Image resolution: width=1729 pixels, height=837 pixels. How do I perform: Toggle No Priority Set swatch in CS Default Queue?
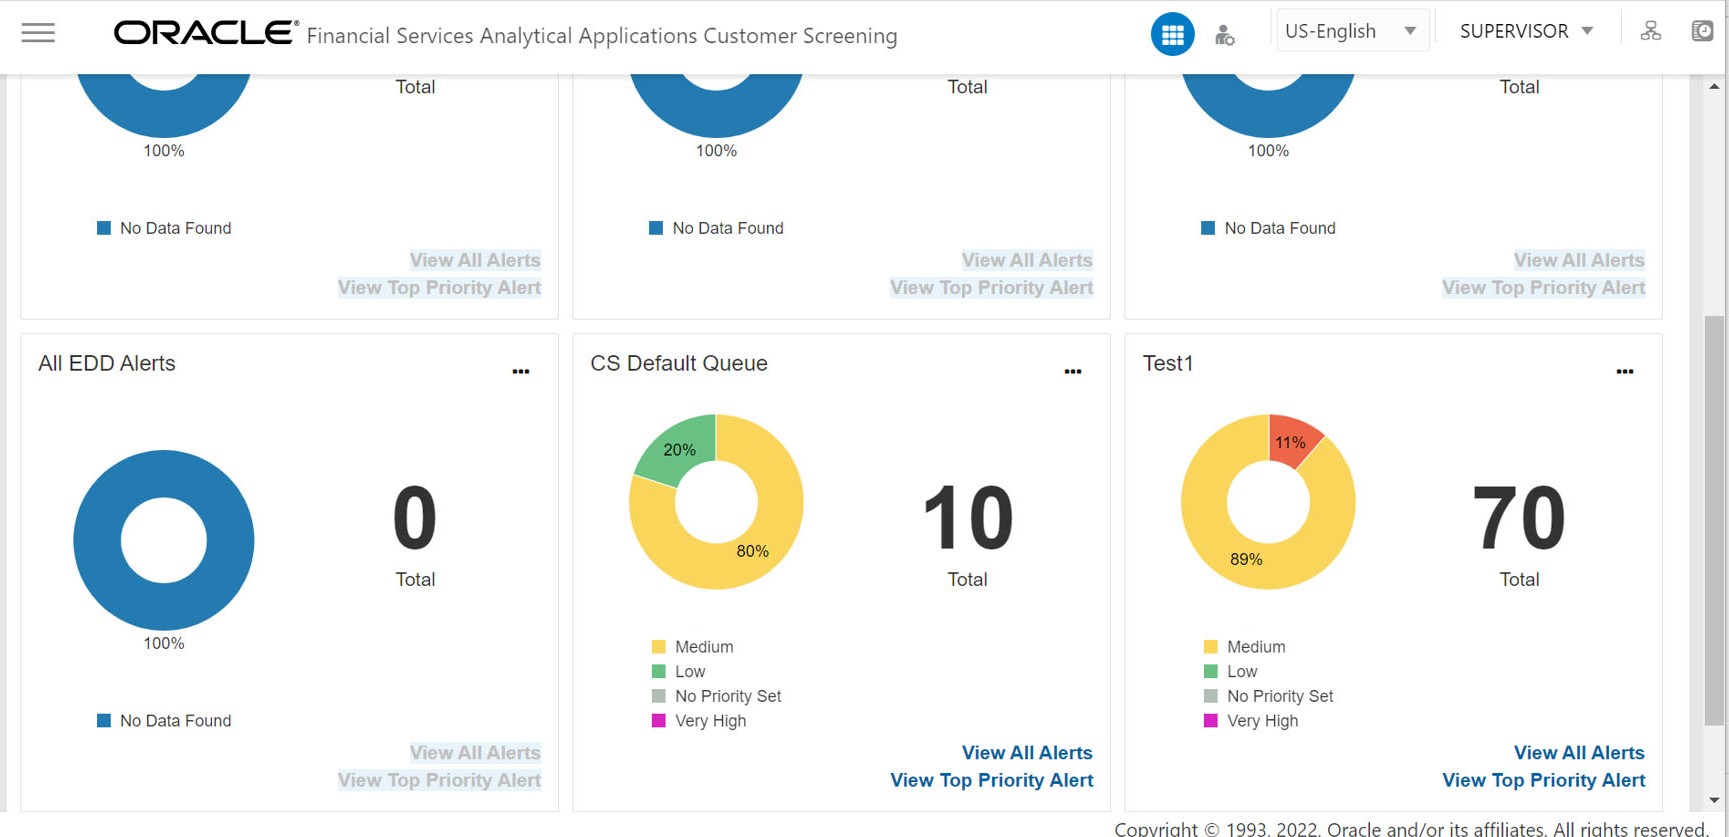pyautogui.click(x=658, y=696)
